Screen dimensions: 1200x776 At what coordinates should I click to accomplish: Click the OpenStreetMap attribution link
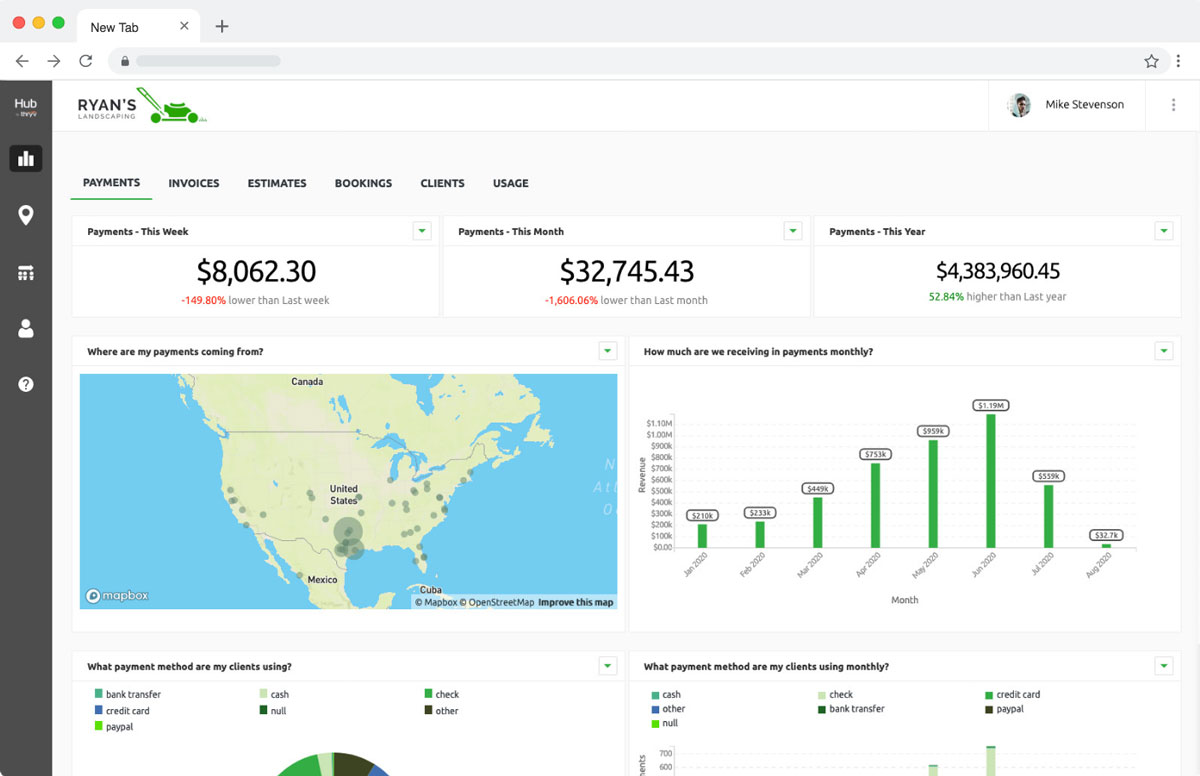coord(497,602)
